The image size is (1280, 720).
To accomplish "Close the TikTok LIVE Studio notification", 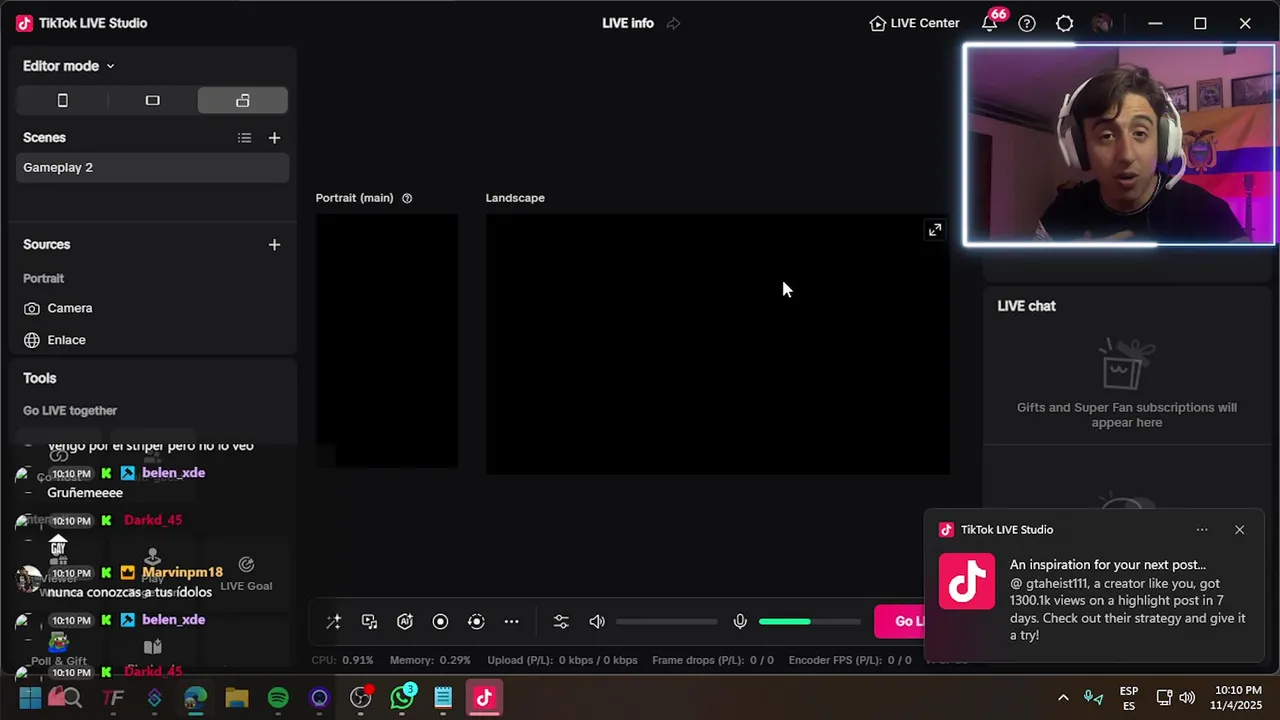I will click(x=1239, y=530).
